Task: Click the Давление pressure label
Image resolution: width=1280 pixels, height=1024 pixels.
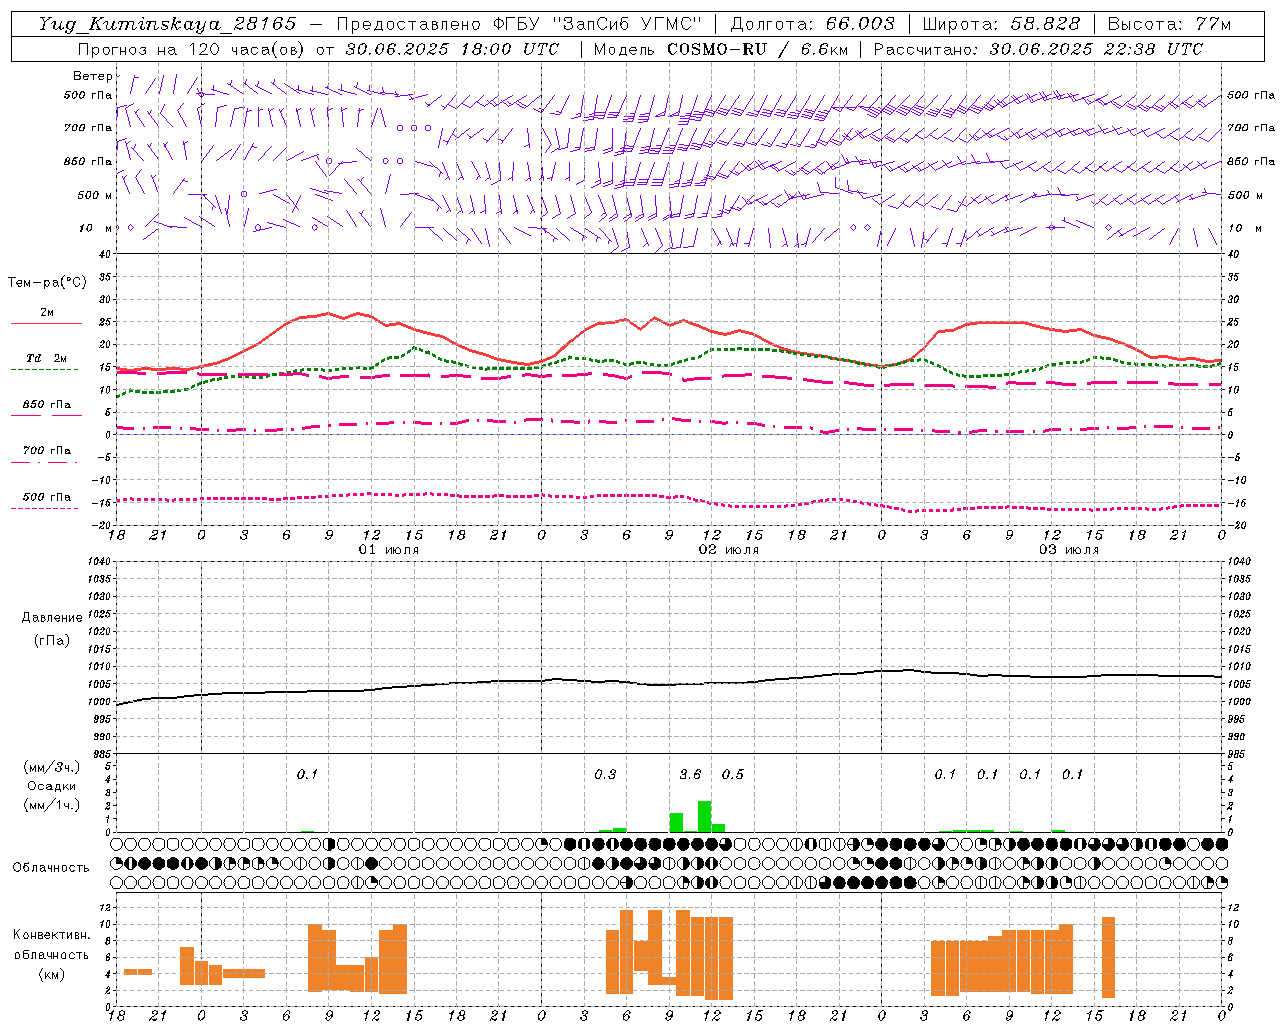Action: point(52,618)
